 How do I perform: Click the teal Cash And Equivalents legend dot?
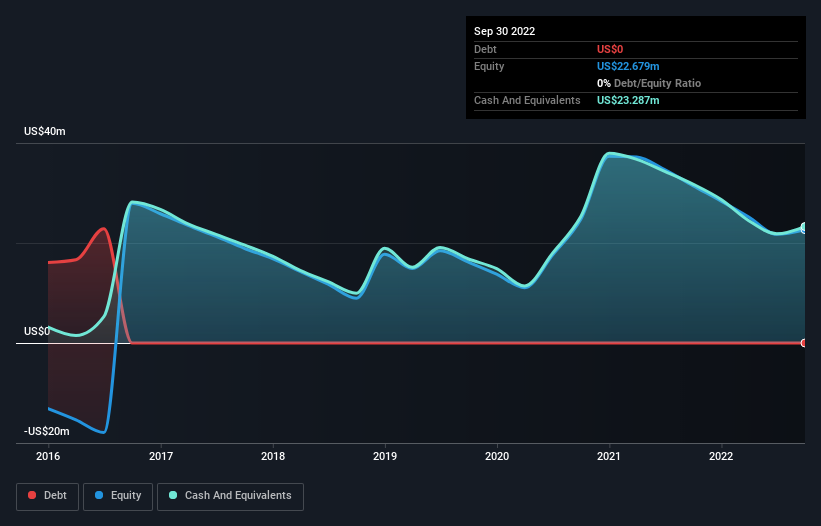(173, 495)
